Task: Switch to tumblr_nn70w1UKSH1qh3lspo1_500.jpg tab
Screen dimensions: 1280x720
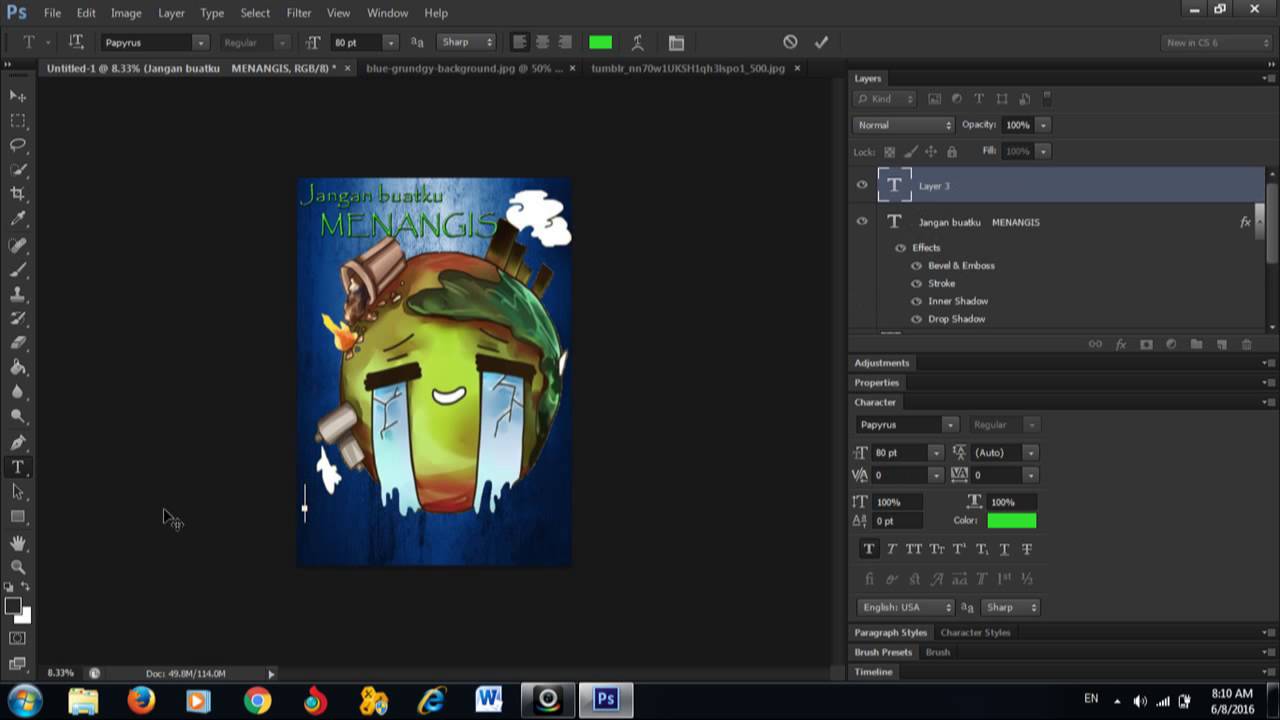Action: tap(688, 68)
